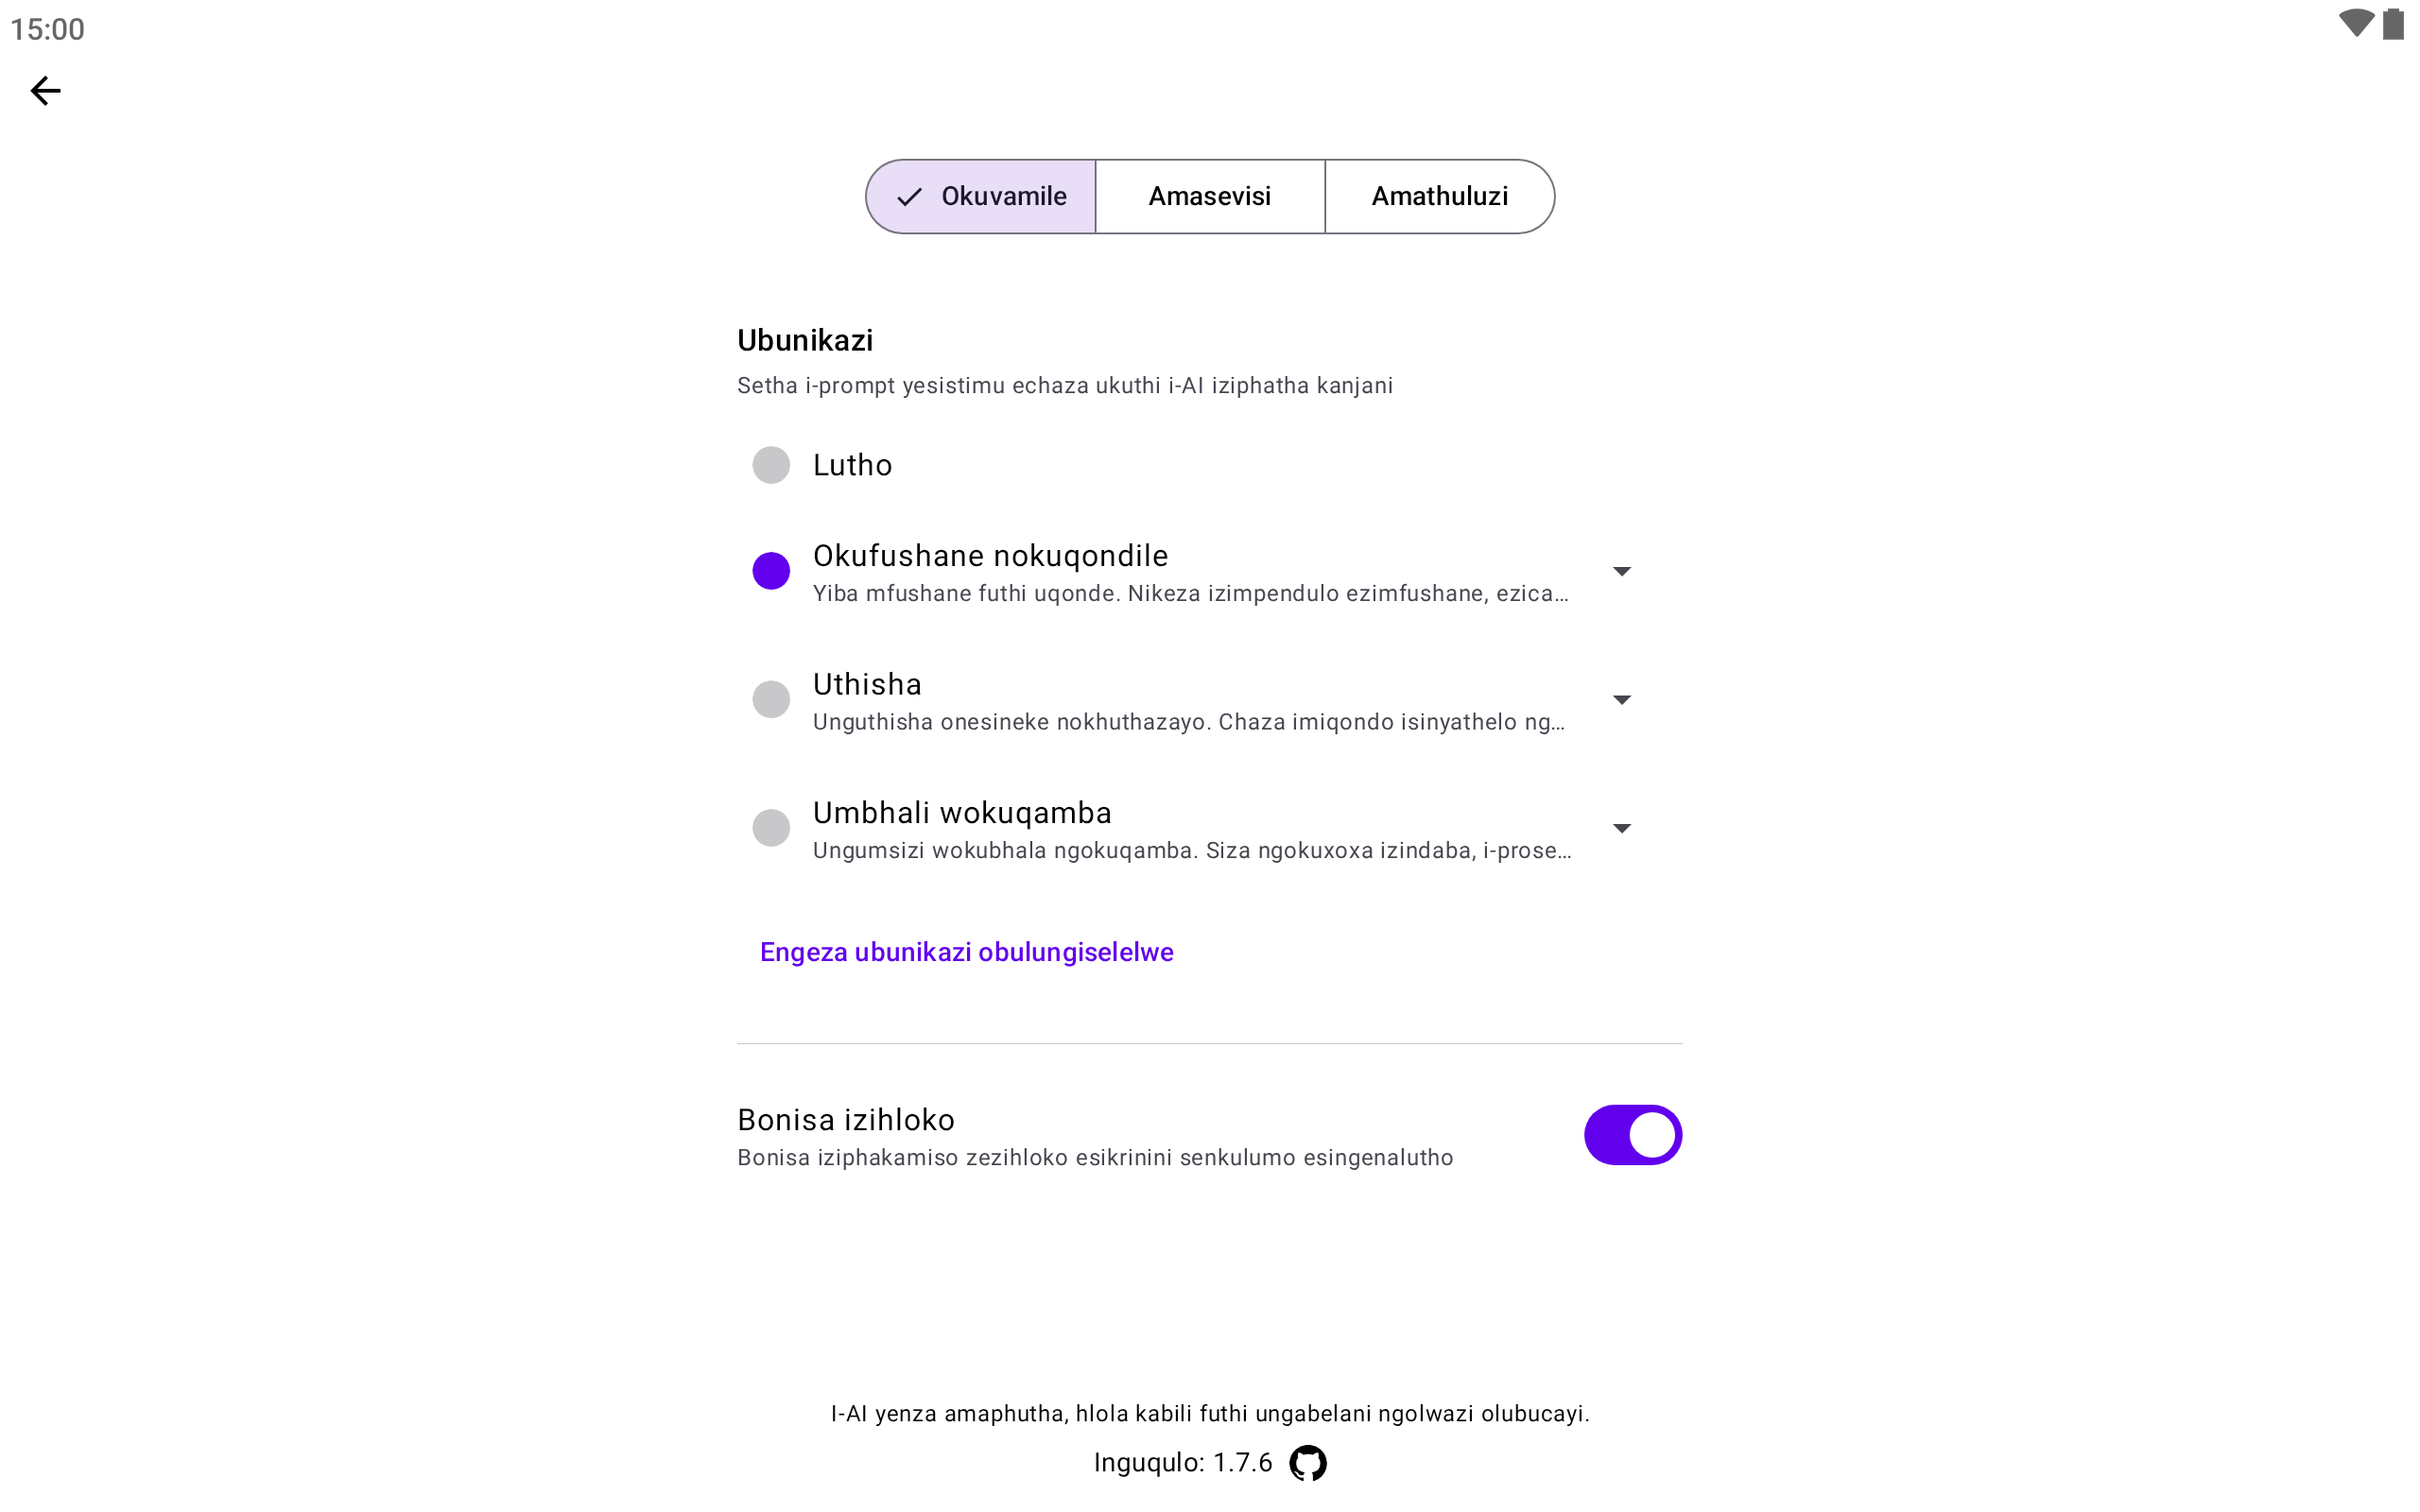Switch to the Amathuluzi tab

click(1439, 197)
